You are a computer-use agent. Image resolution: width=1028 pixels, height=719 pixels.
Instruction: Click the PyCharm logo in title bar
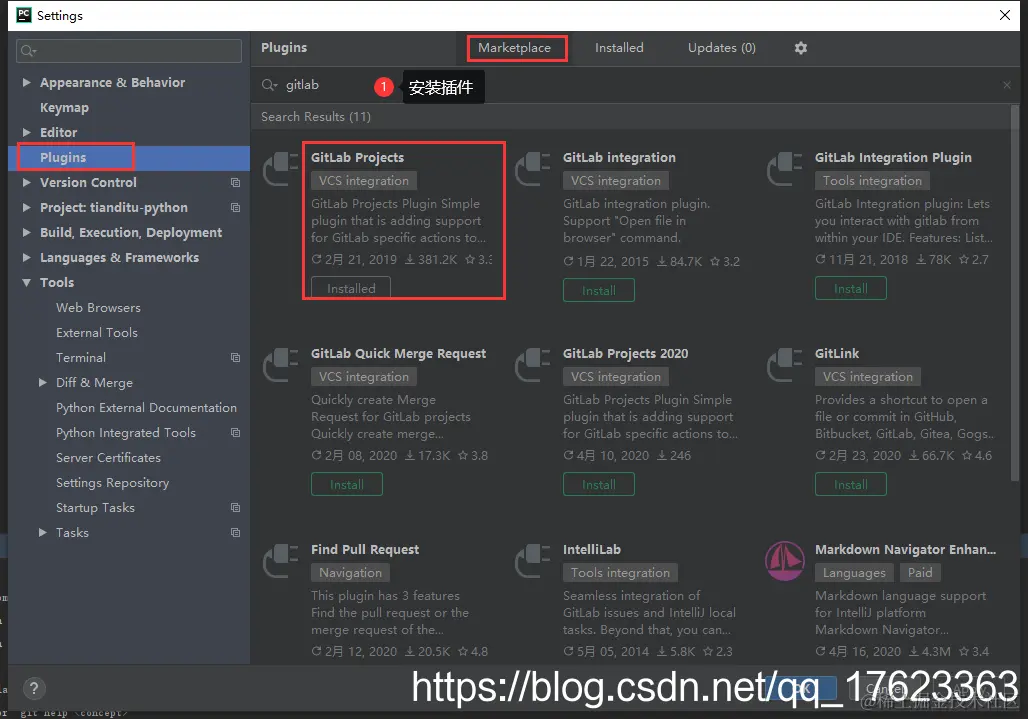pos(24,14)
